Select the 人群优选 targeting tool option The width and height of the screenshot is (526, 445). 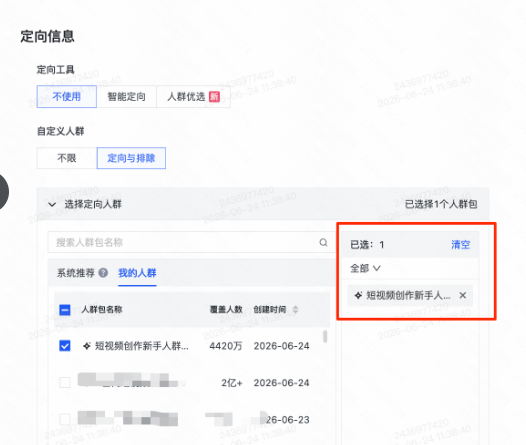[193, 97]
